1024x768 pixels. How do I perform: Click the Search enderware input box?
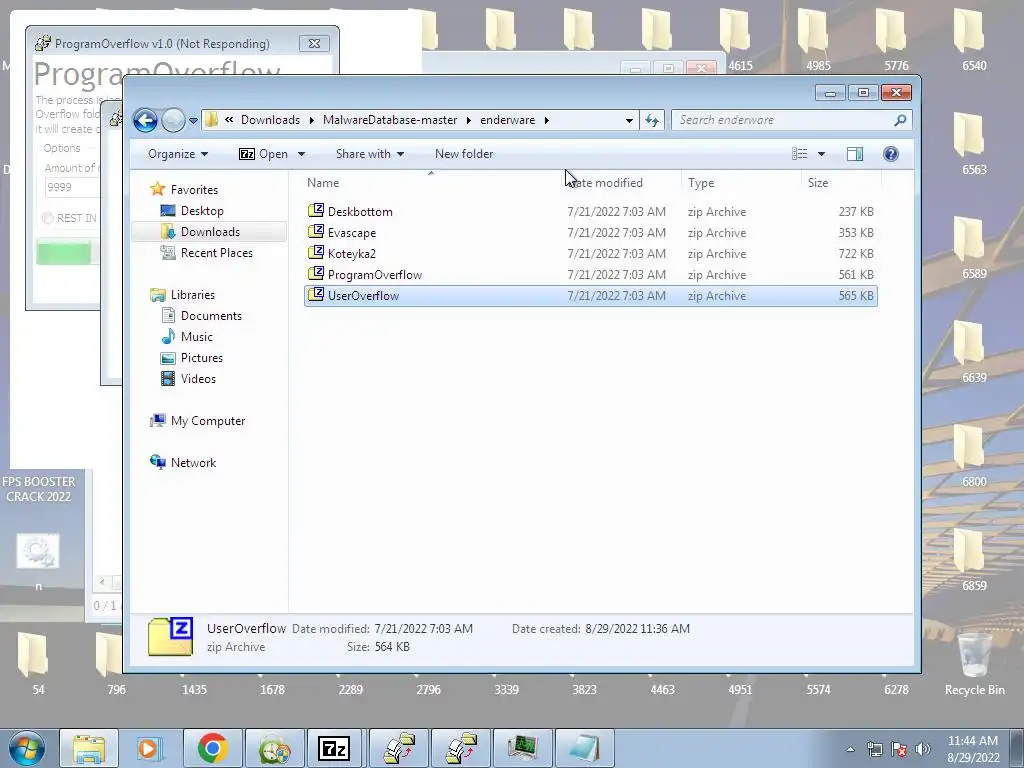[784, 120]
